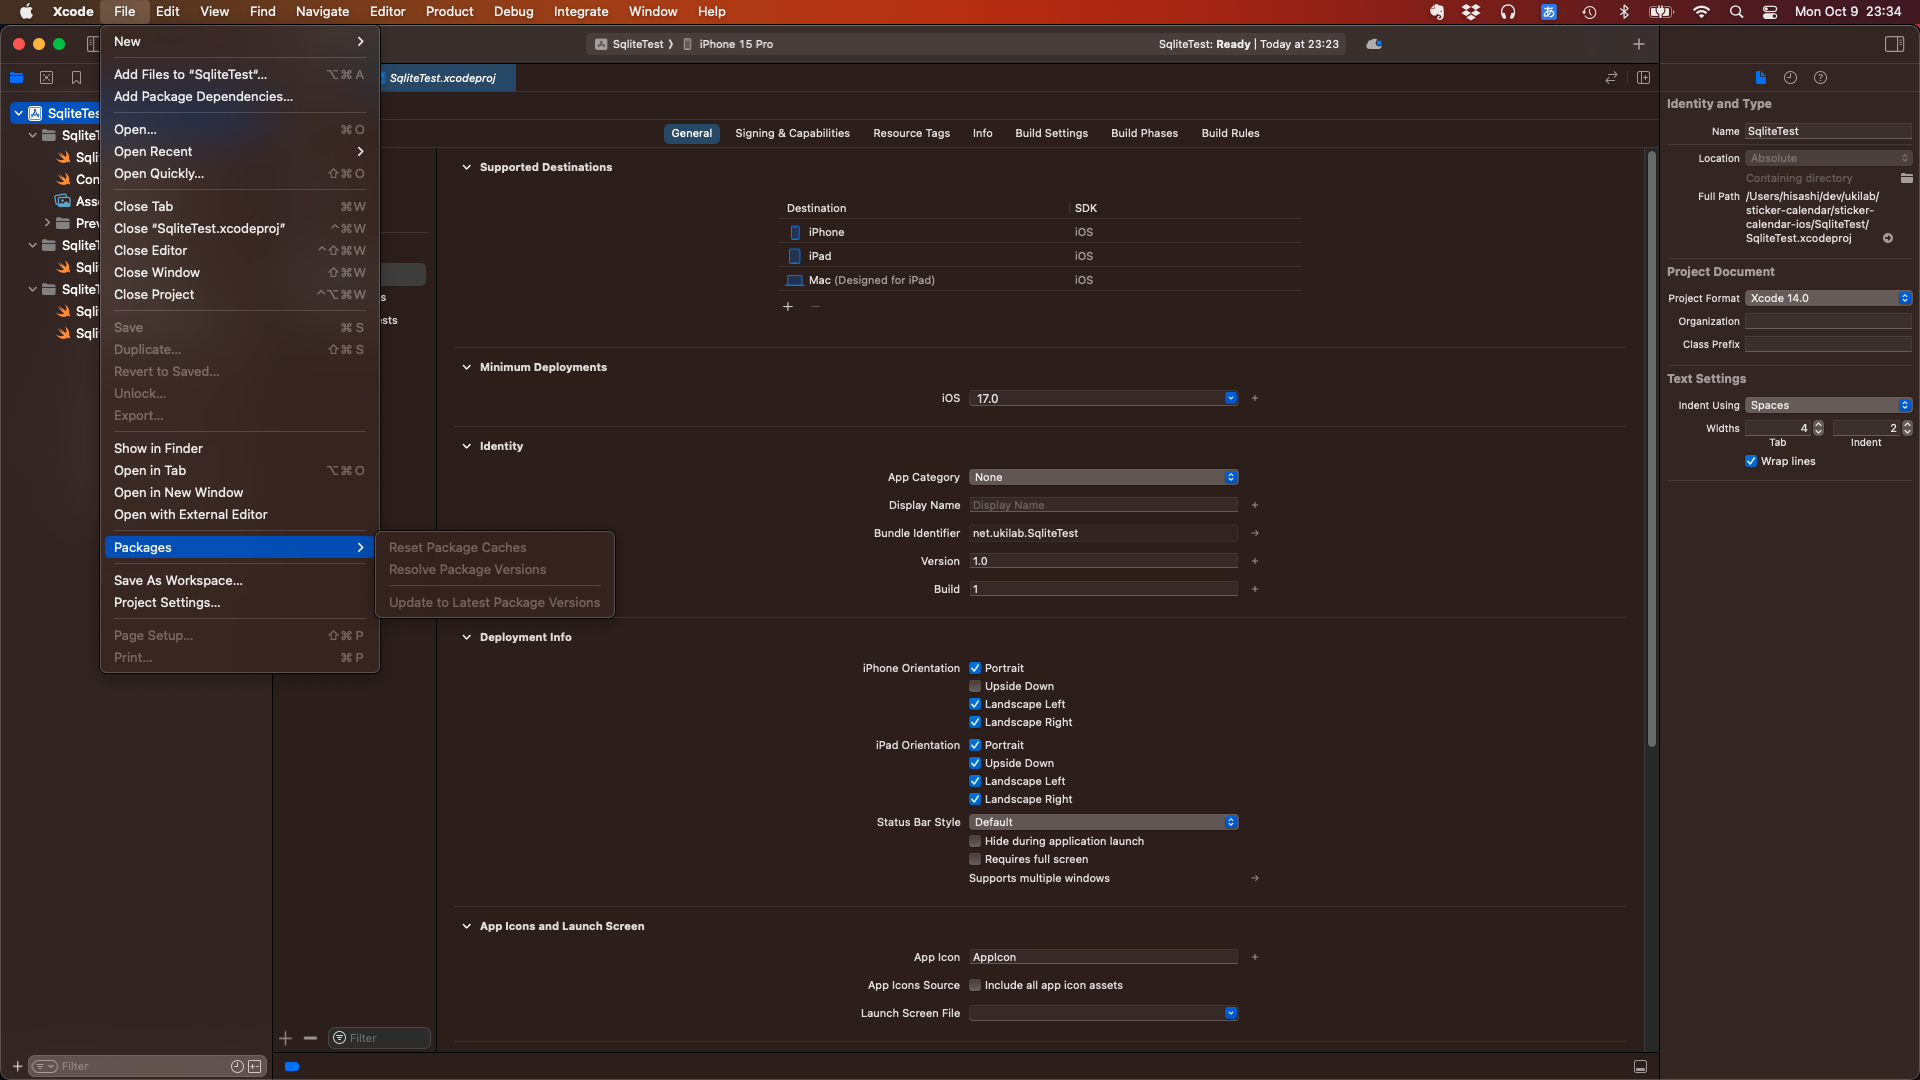
Task: Choose containing directory folder icon
Action: click(1906, 178)
